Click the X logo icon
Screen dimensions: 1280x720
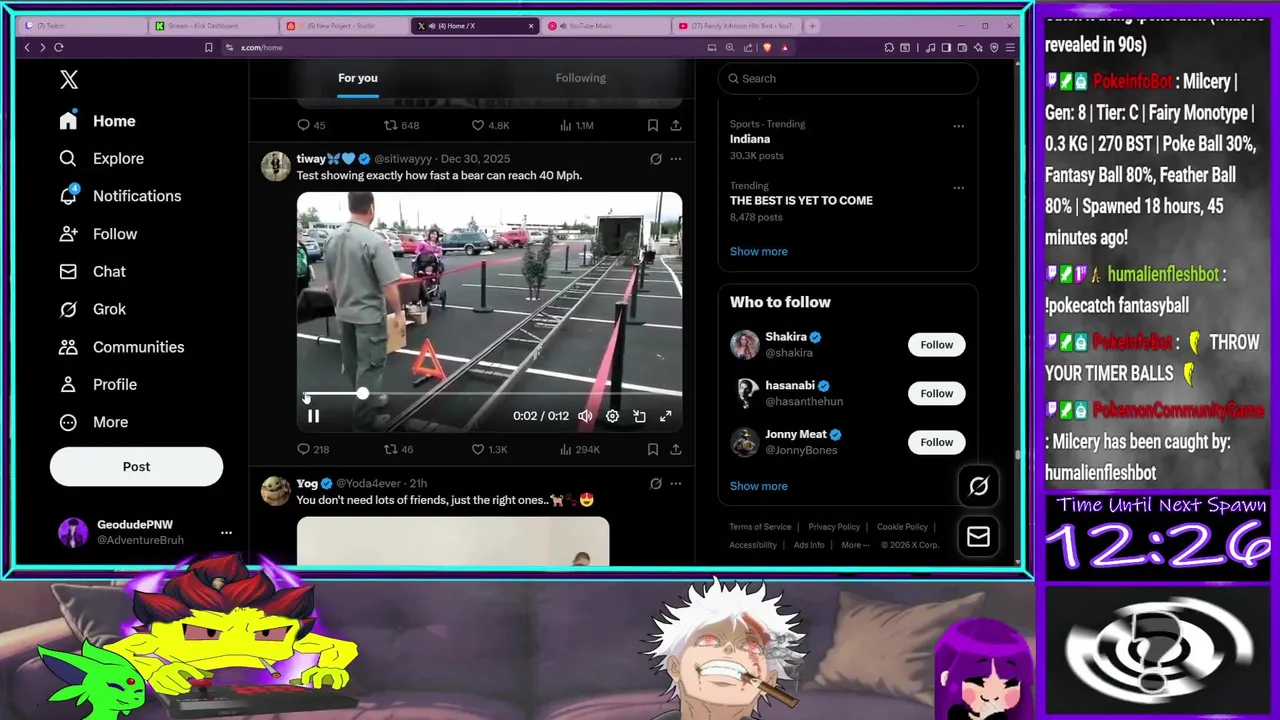click(68, 80)
